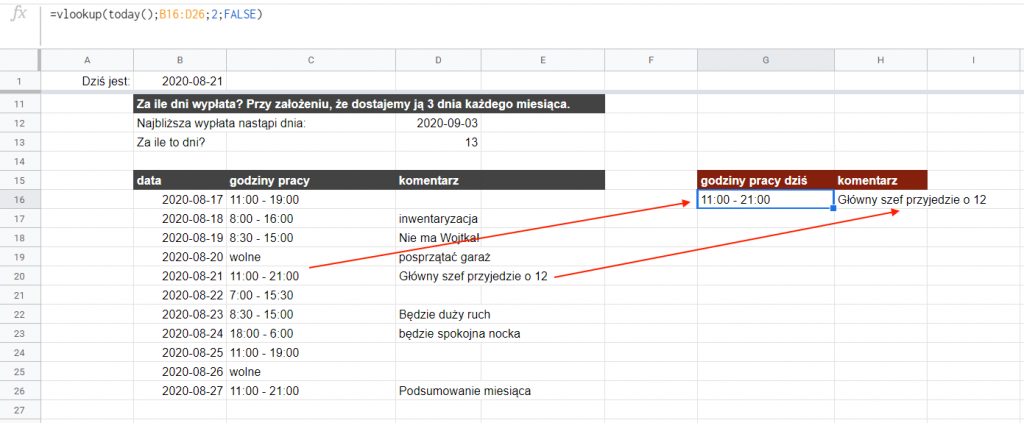The image size is (1024, 423).
Task: Click the cell with value 13
Action: (438, 142)
